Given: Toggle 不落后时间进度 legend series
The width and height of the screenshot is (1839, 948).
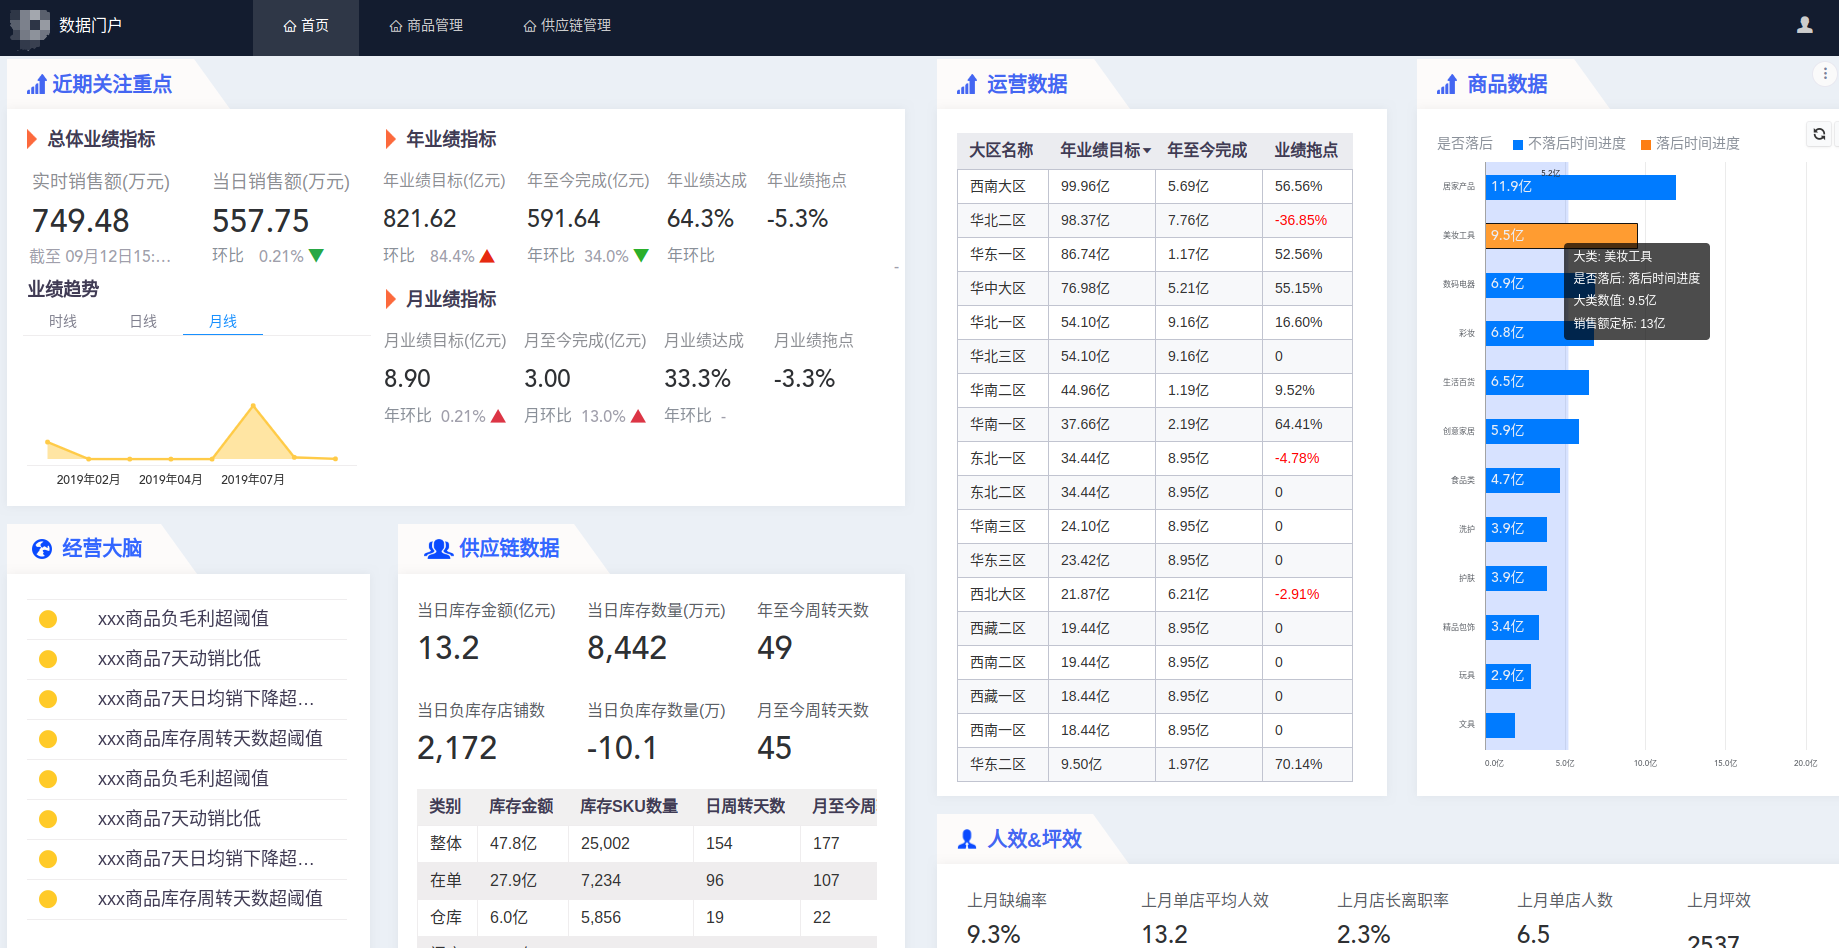Looking at the screenshot, I should click(1569, 144).
